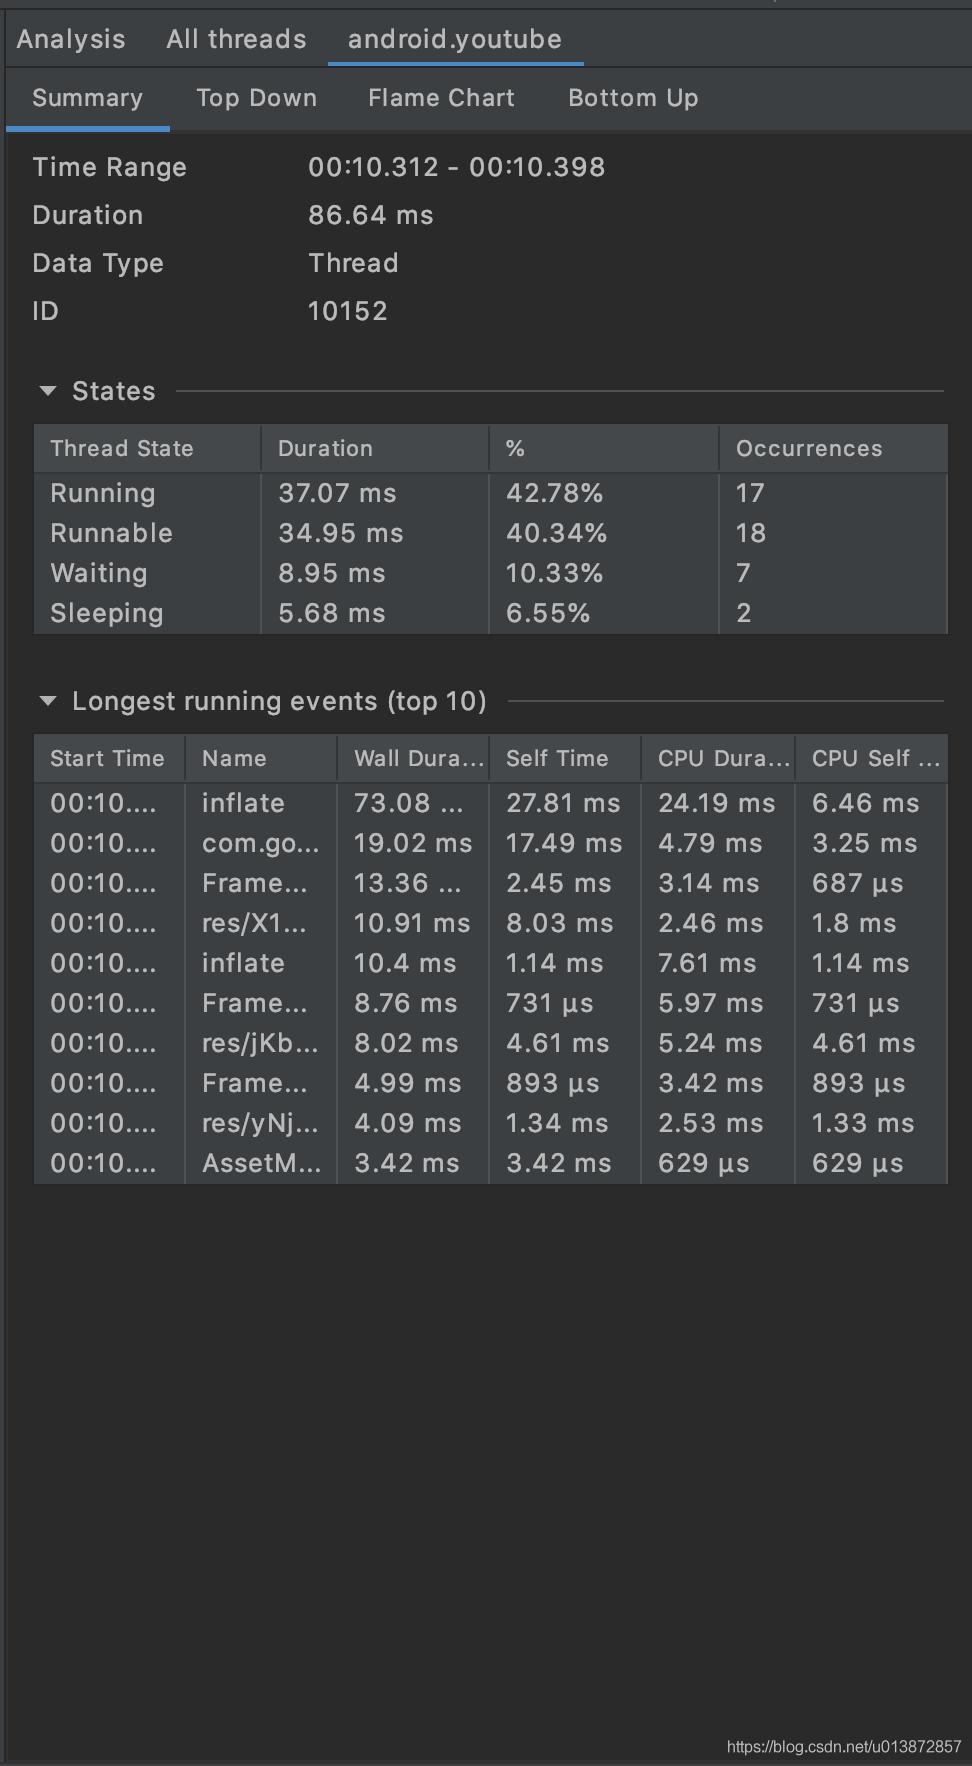The width and height of the screenshot is (972, 1766).
Task: Select the first inflate event row
Action: pos(243,803)
